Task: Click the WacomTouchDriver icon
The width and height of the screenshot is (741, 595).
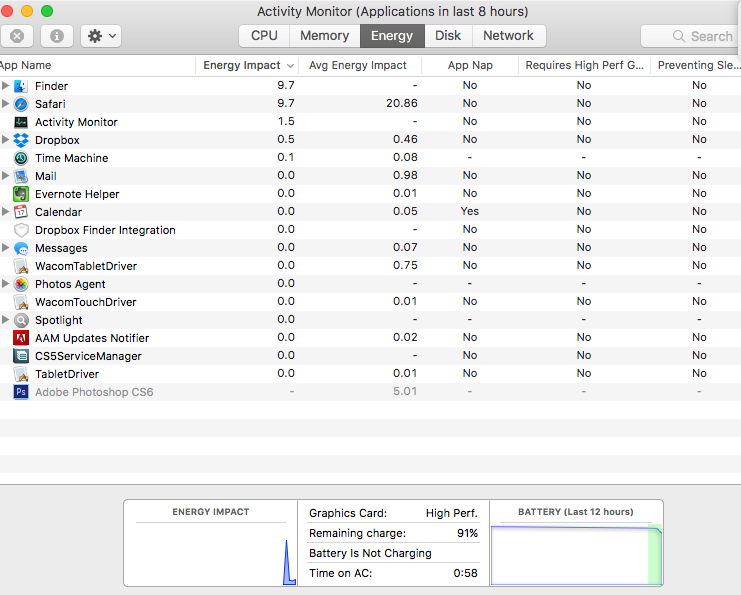Action: [21, 302]
